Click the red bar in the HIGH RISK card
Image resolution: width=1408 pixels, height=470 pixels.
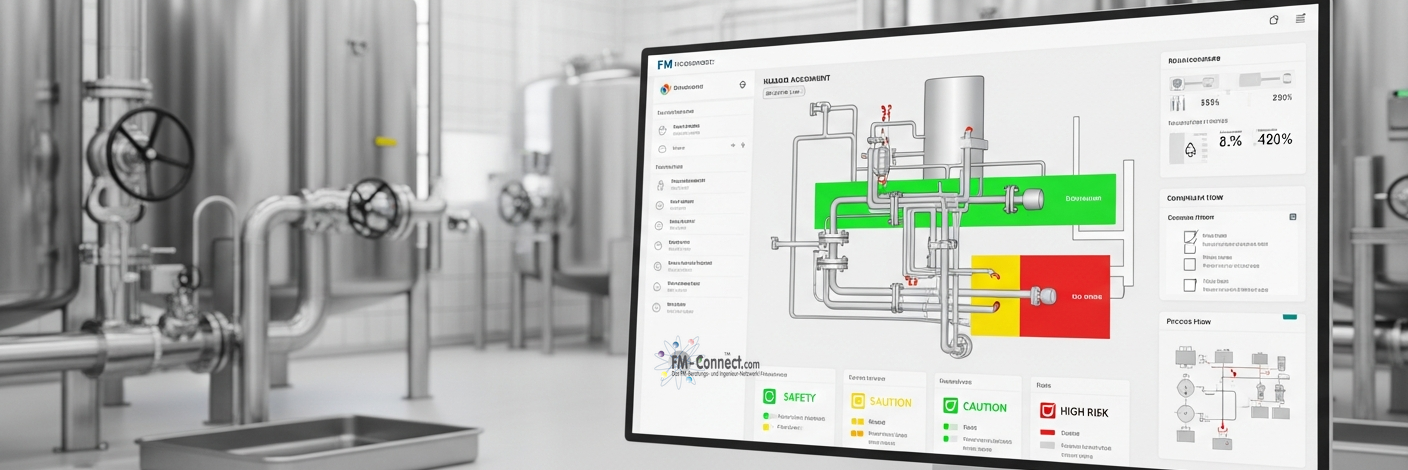coord(1048,432)
